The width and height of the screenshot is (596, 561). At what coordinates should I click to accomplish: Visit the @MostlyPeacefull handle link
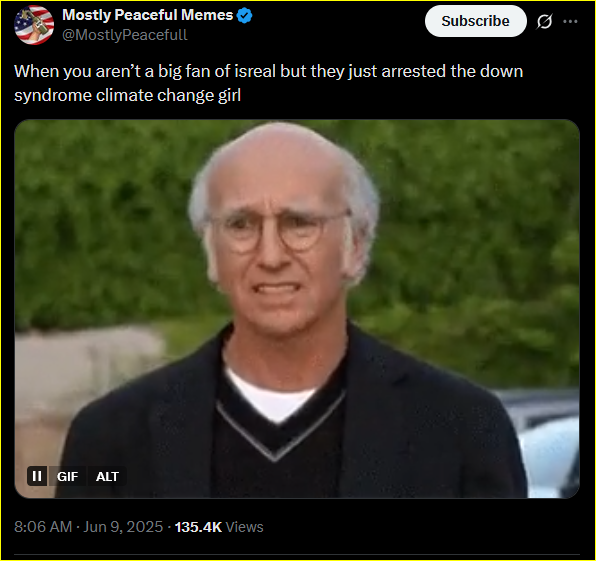coord(125,35)
